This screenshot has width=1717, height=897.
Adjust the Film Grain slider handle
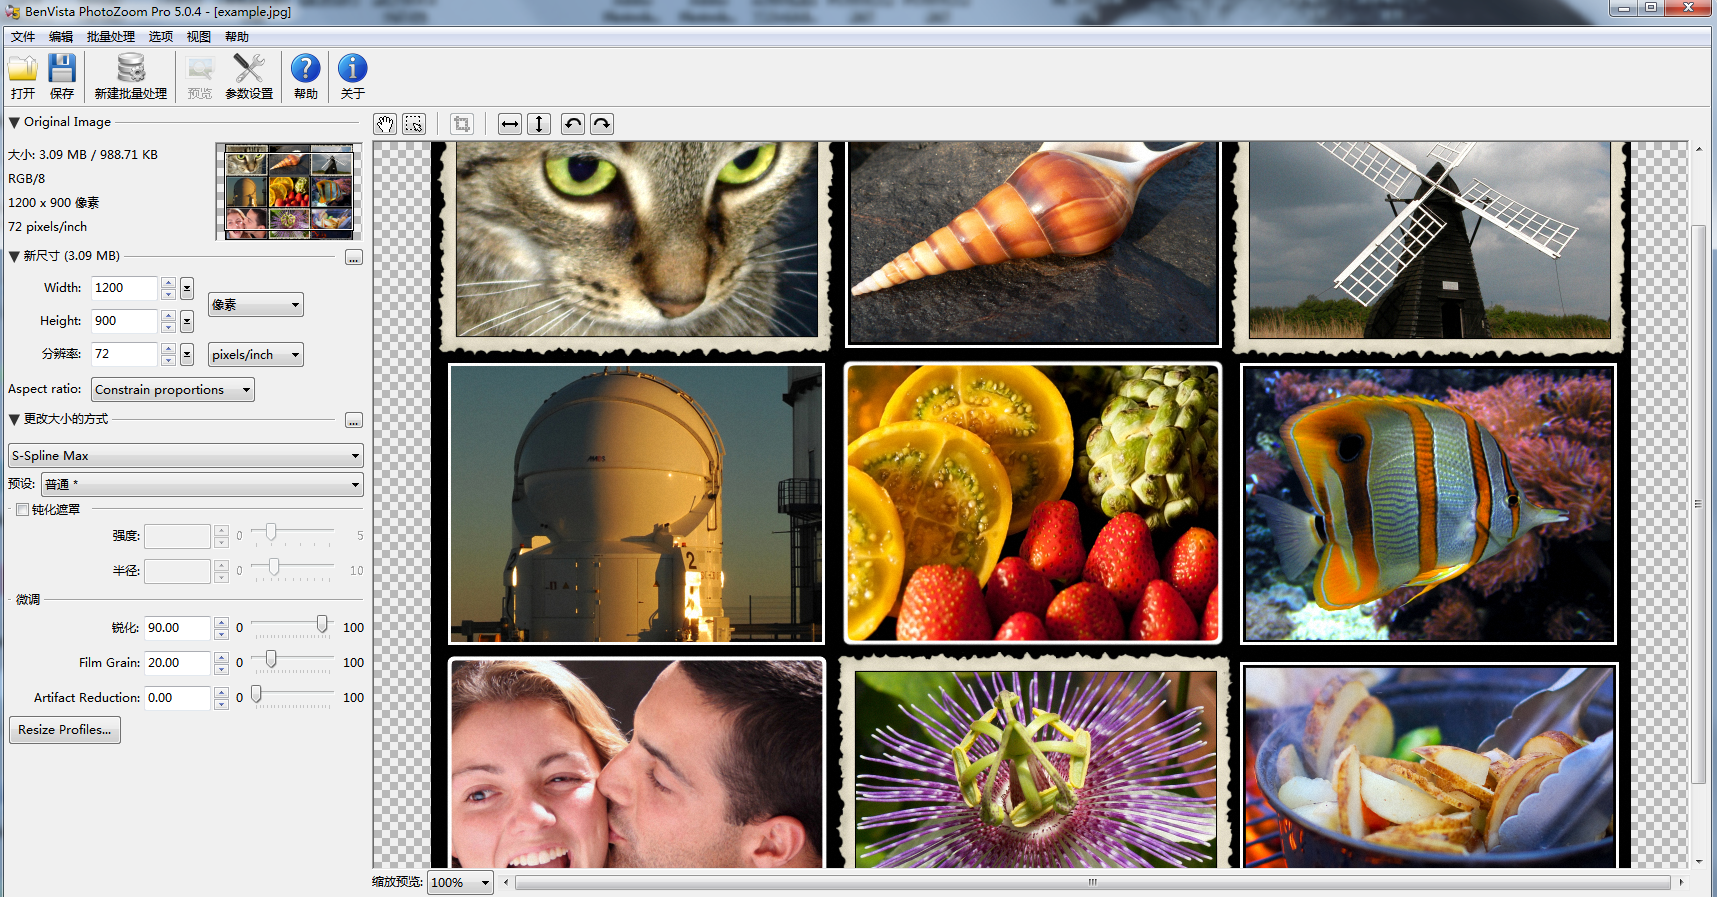[x=271, y=660]
